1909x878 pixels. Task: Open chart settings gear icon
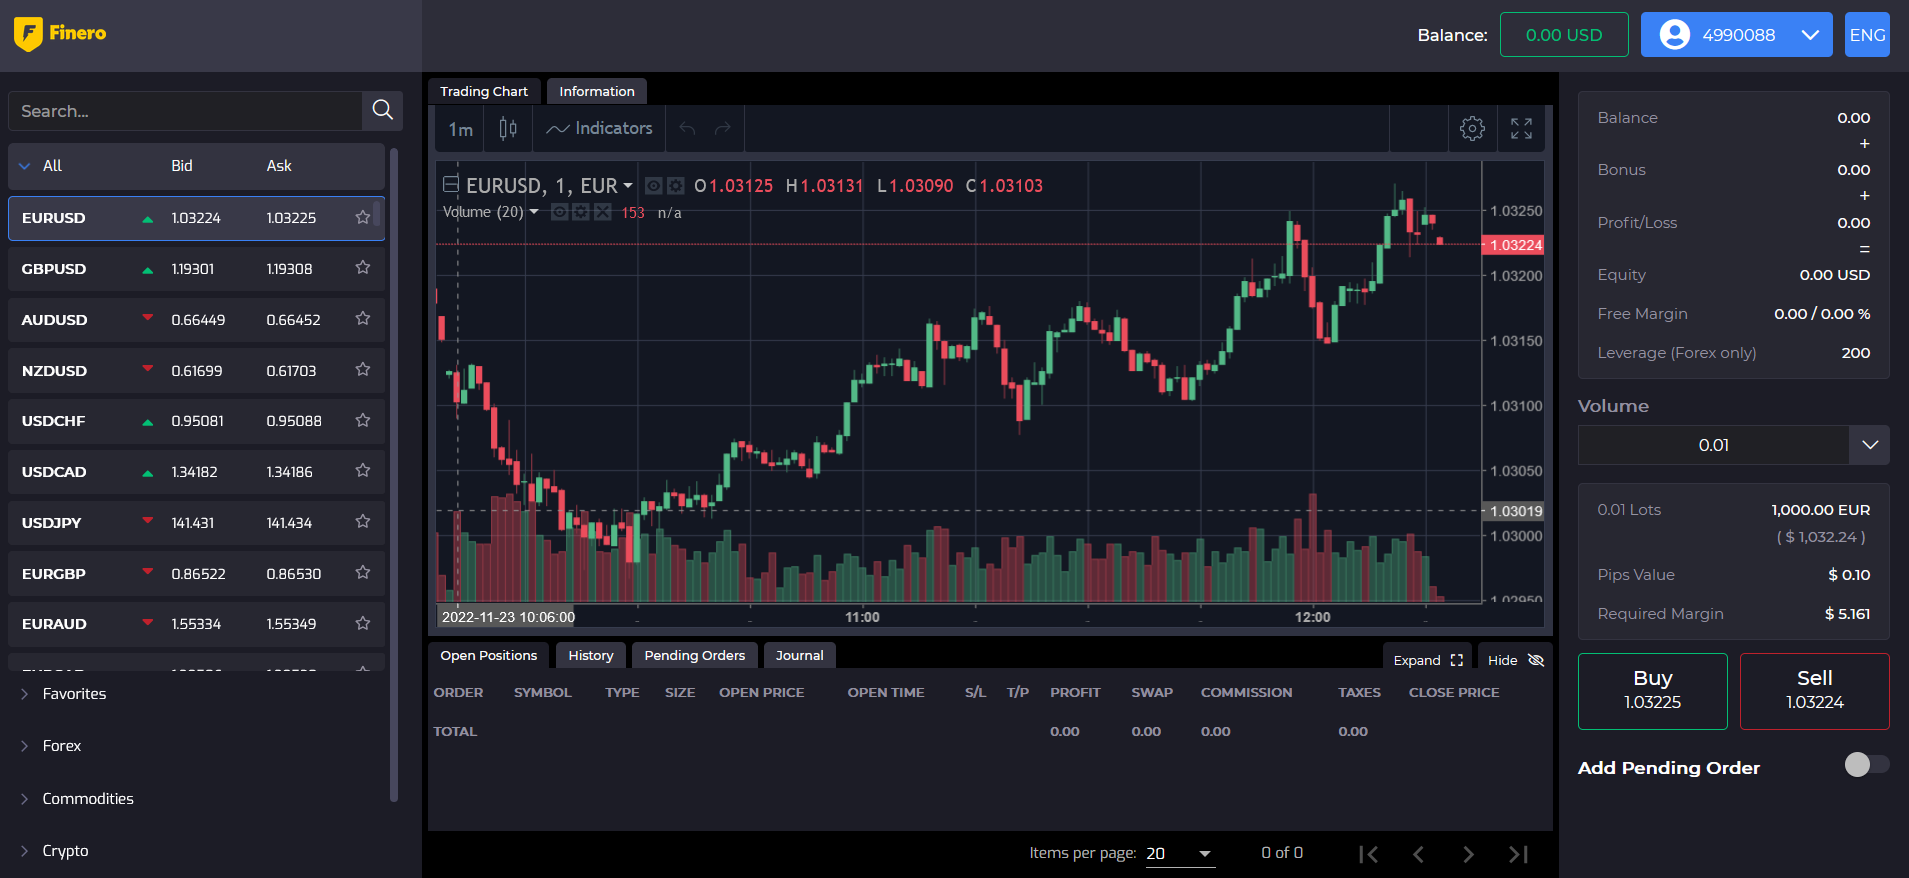[x=1472, y=128]
